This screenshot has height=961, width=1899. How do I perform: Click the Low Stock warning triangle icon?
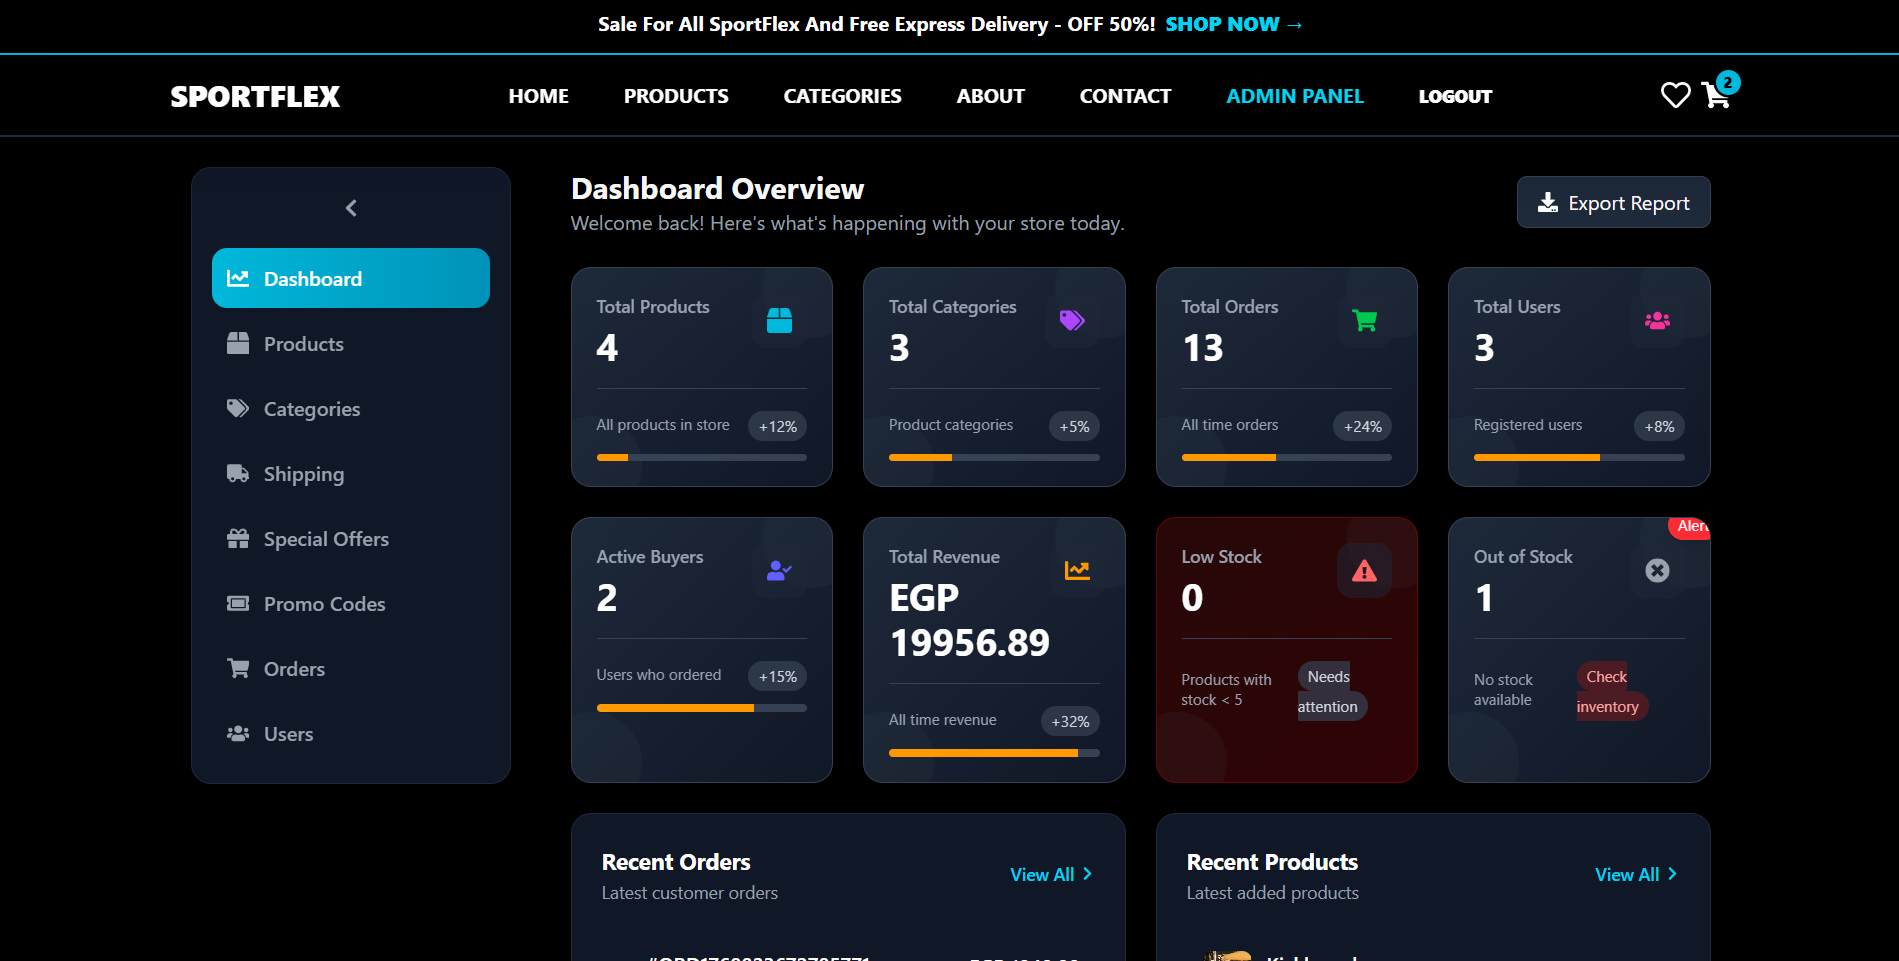coord(1364,571)
